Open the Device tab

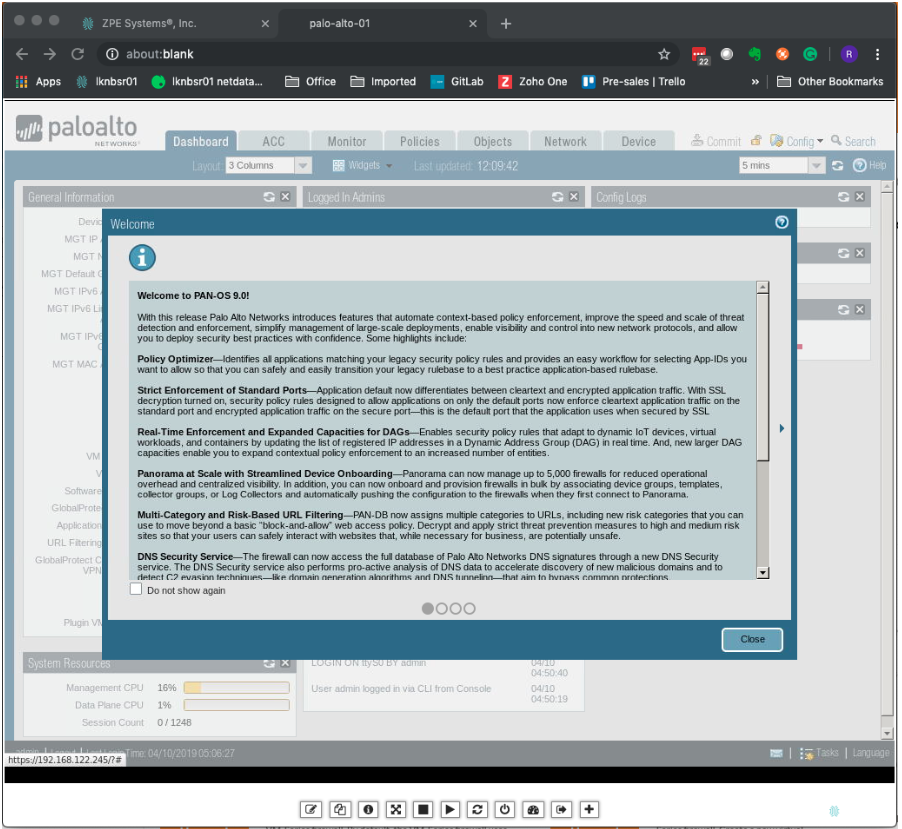pyautogui.click(x=638, y=142)
